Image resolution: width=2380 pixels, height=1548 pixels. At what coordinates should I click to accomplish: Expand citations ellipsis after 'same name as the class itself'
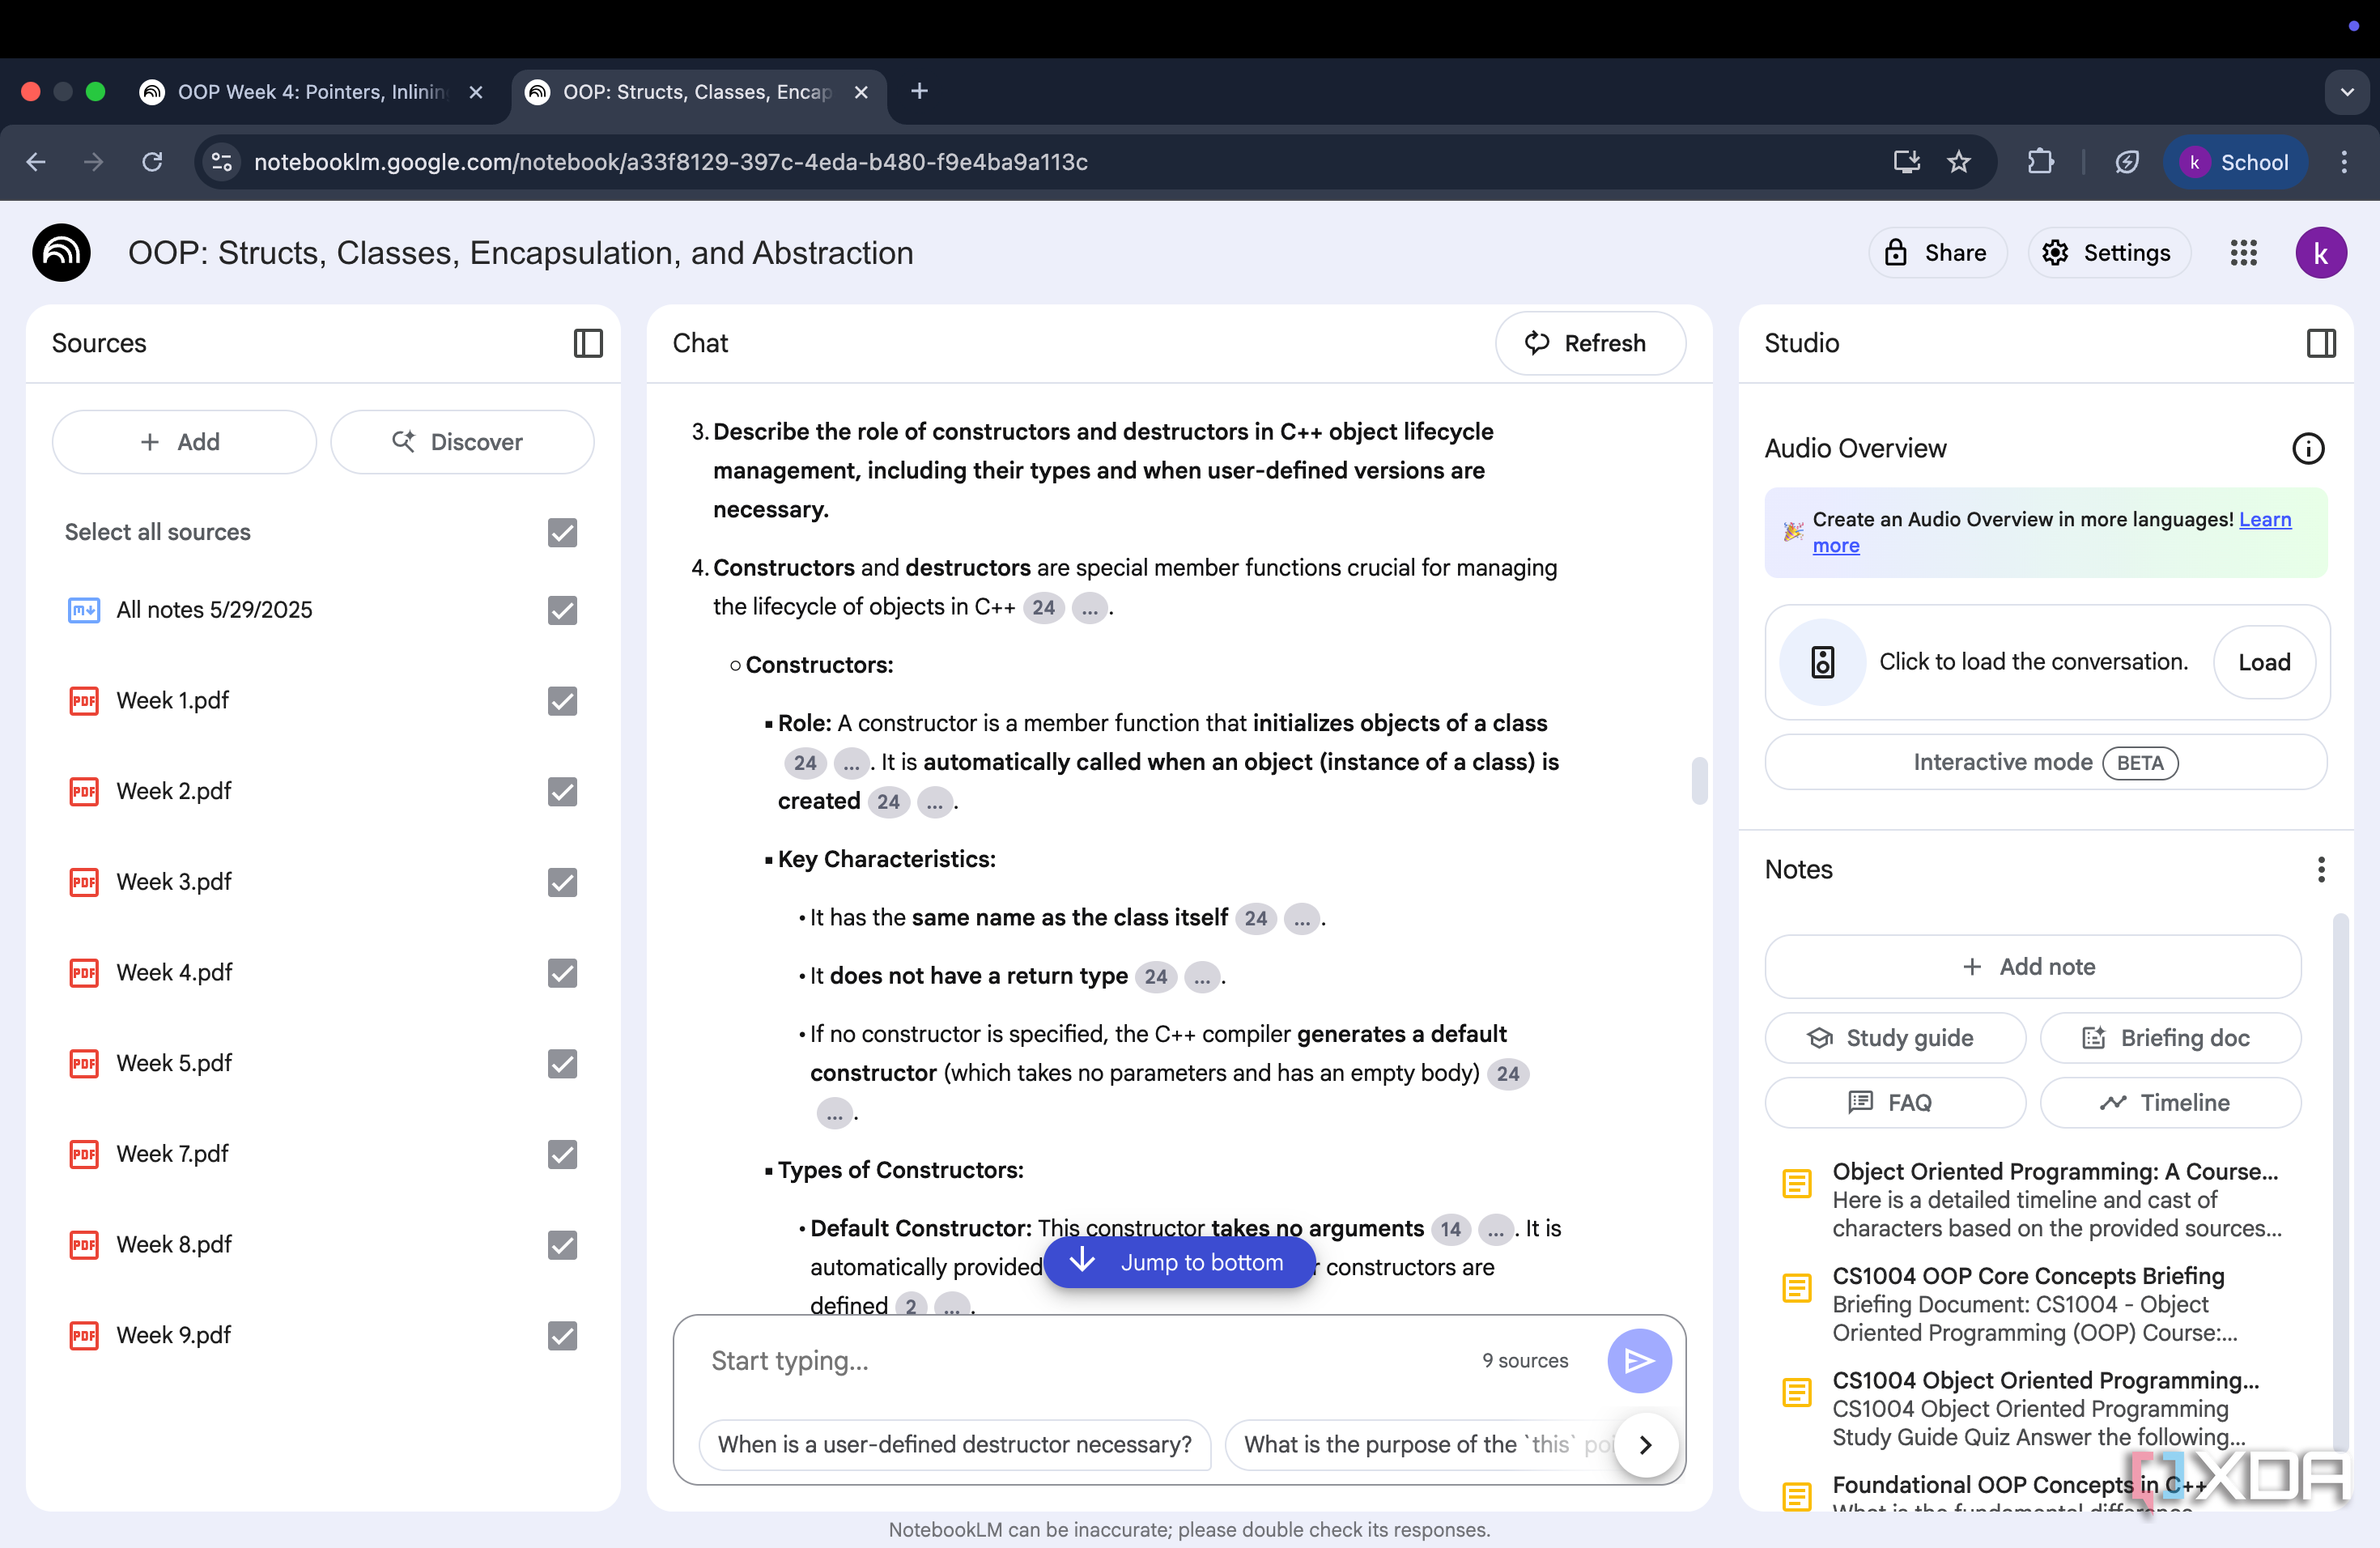point(1302,918)
